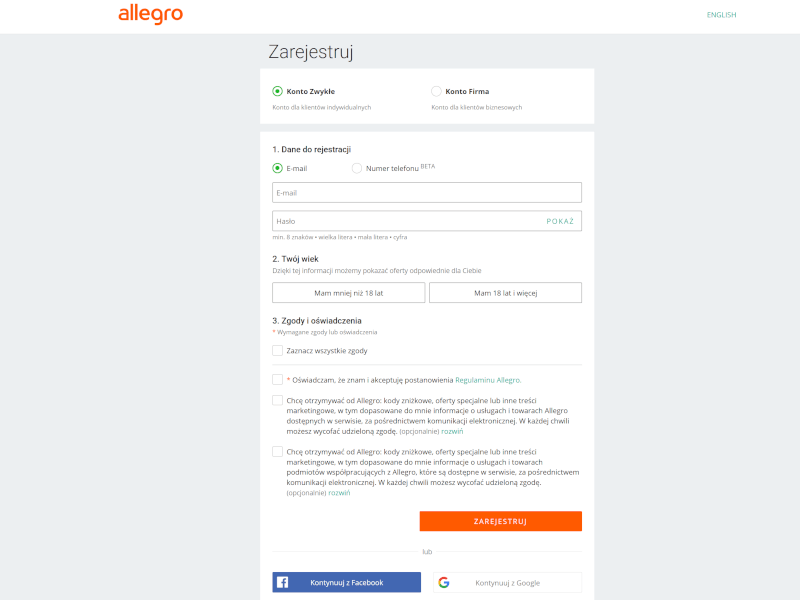Select the Konto Firma radio button

[436, 91]
